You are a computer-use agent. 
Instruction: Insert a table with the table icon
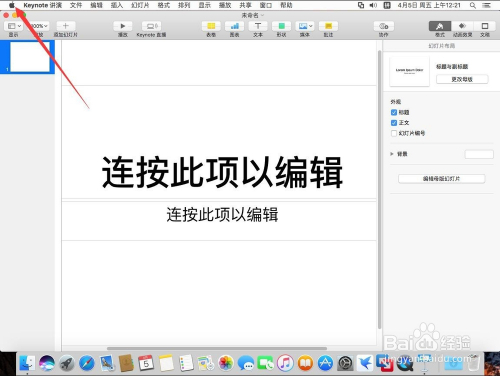point(211,26)
